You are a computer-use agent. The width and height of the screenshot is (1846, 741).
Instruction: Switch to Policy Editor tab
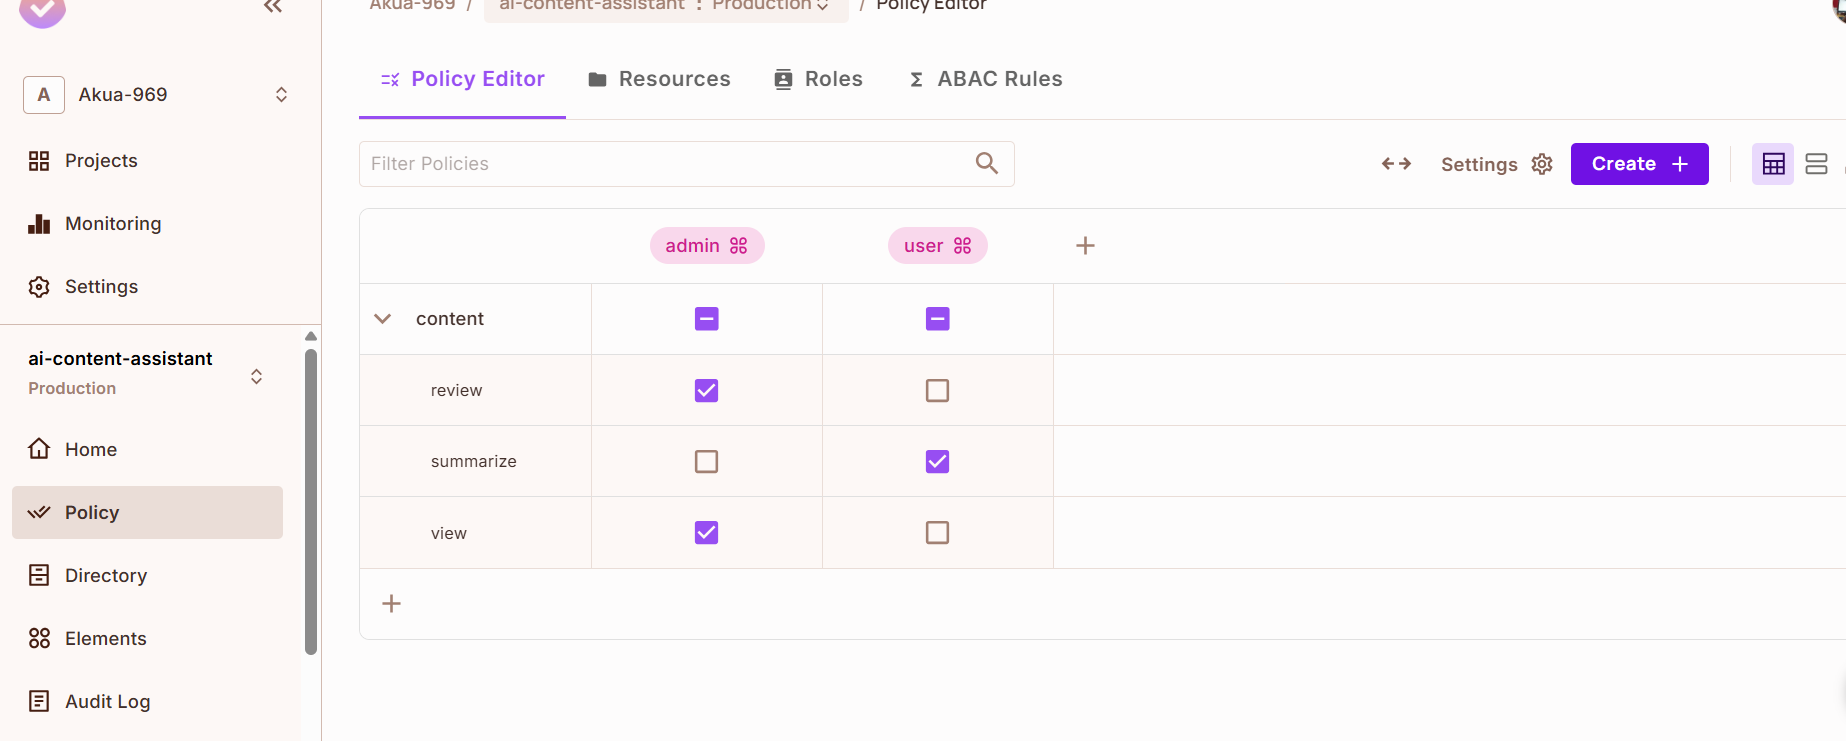[x=462, y=79]
